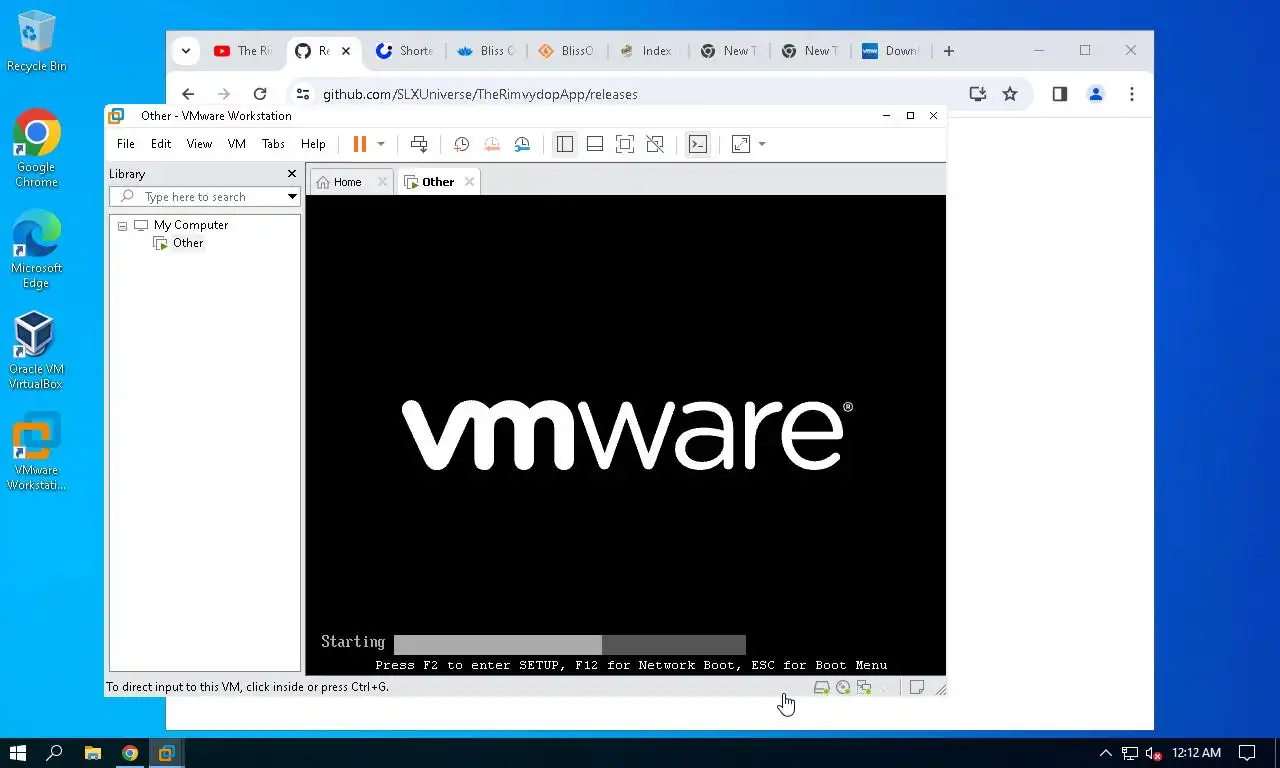The image size is (1280, 768).
Task: Reload the GitHub page in Chrome
Action: (260, 94)
